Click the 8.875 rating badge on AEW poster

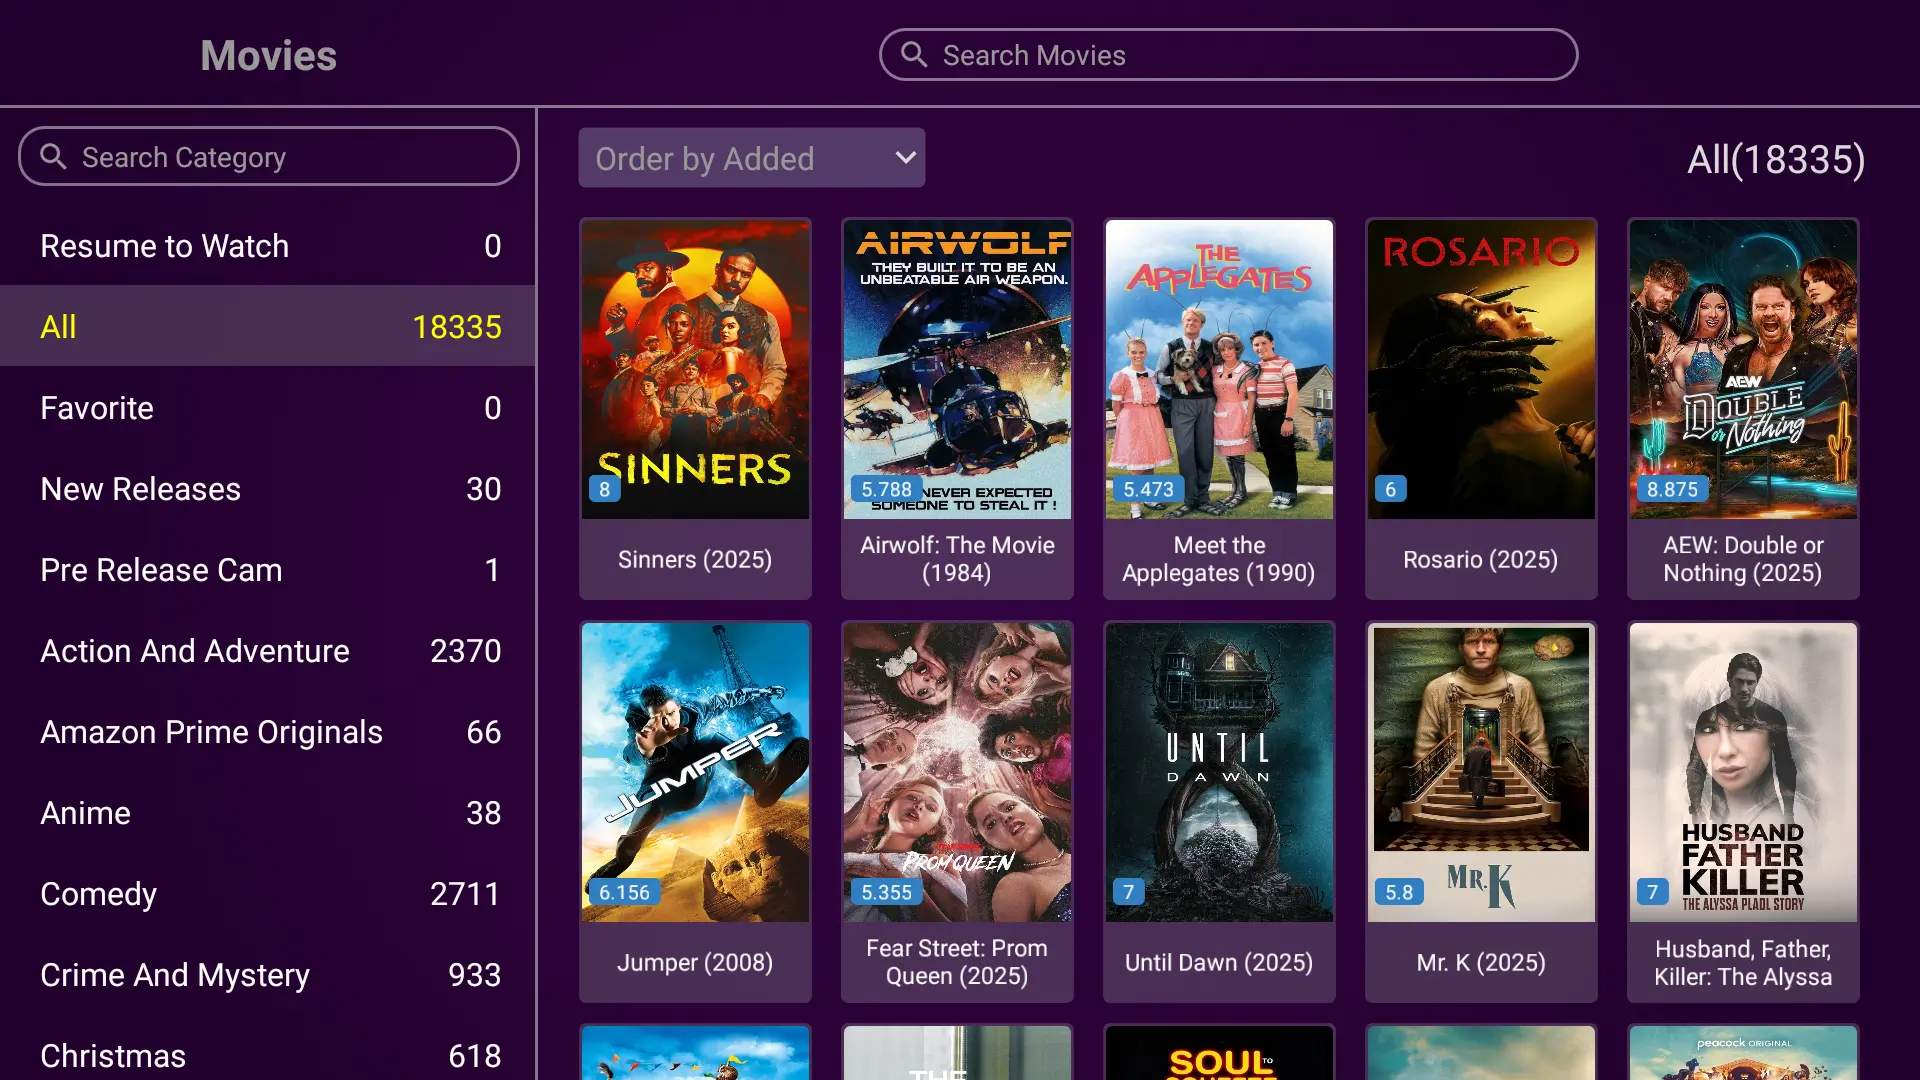click(1672, 489)
